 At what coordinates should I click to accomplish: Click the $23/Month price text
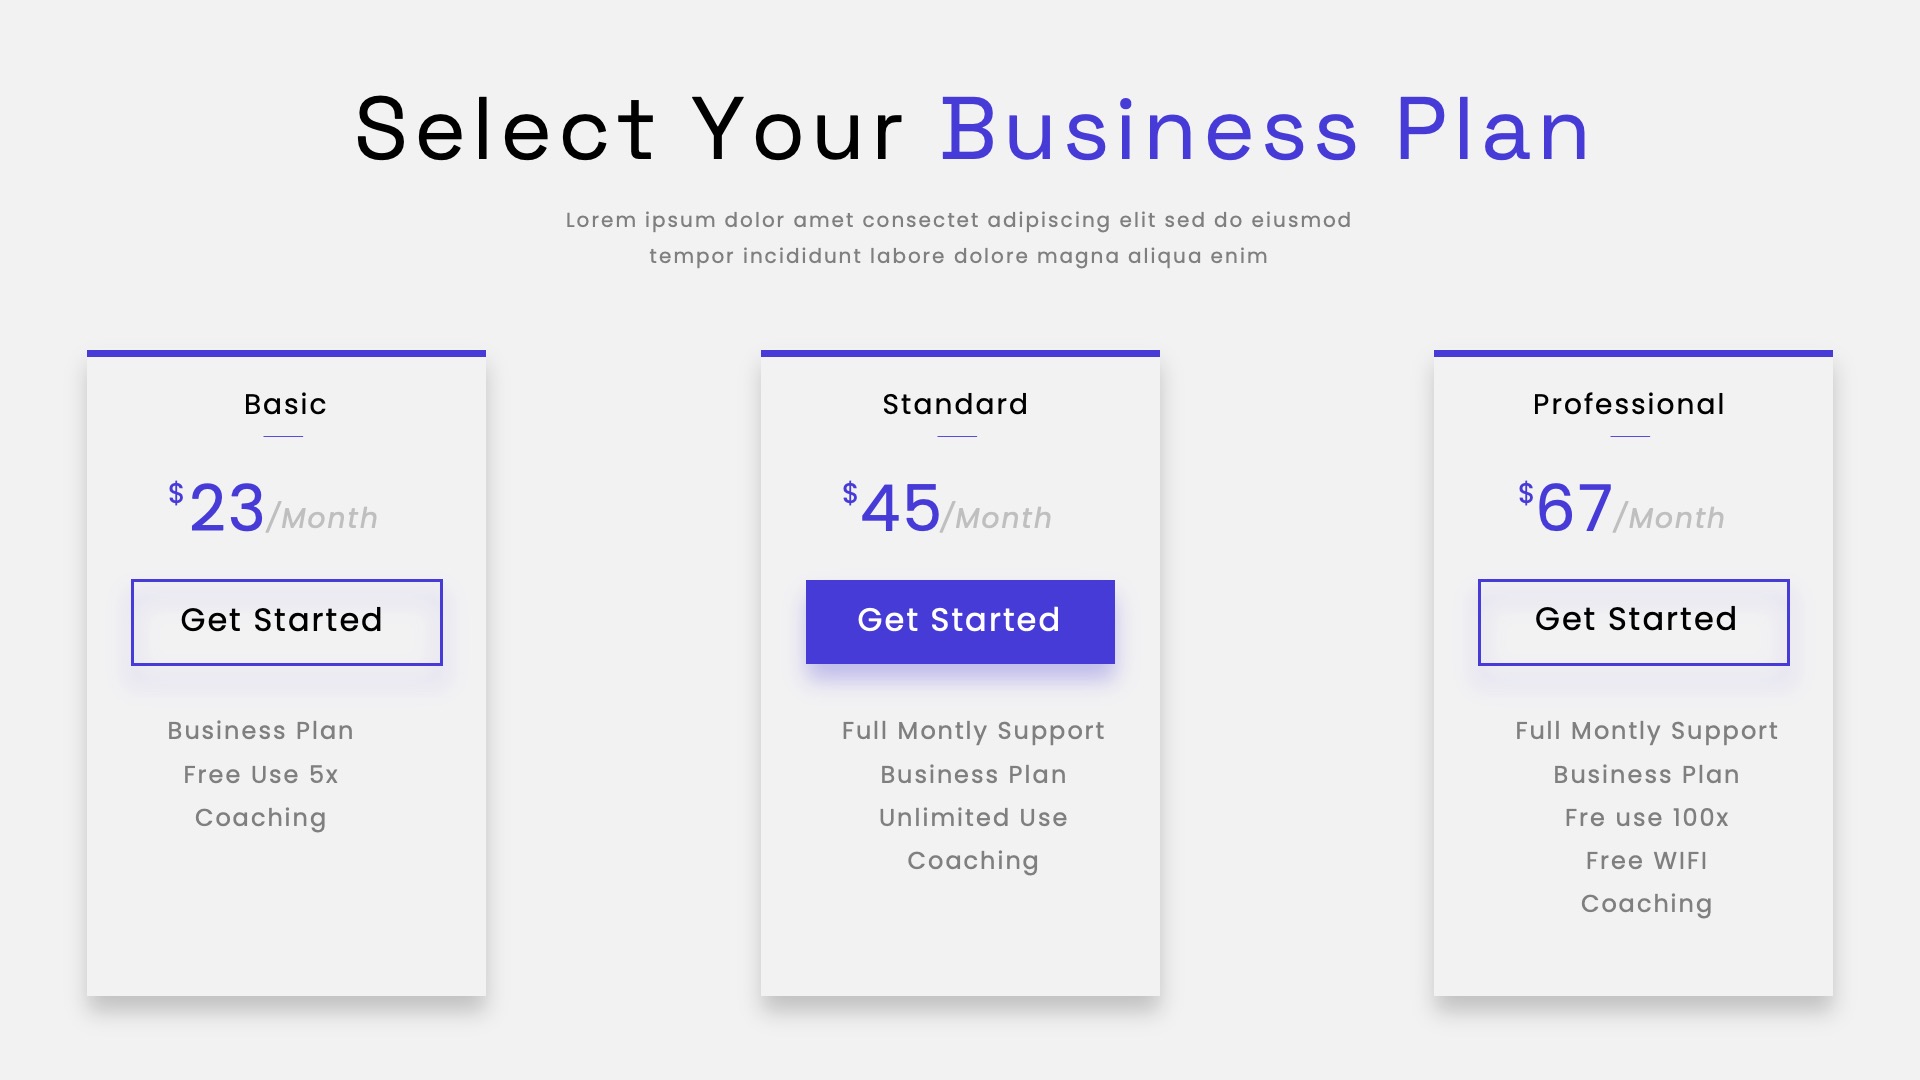click(x=272, y=512)
